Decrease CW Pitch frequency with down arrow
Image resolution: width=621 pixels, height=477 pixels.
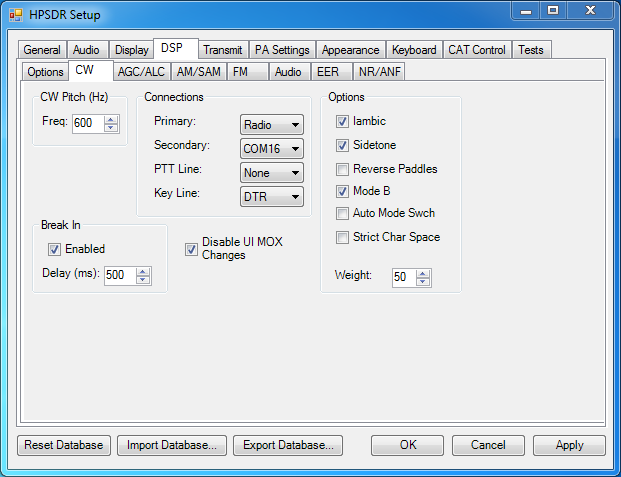pyautogui.click(x=111, y=128)
